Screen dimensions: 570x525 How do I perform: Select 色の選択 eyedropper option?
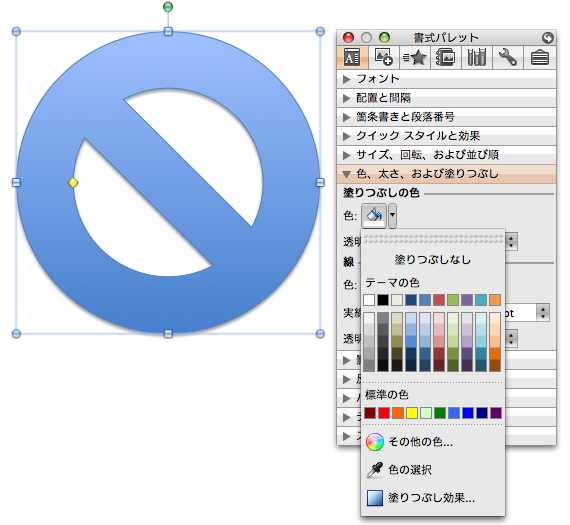[410, 470]
